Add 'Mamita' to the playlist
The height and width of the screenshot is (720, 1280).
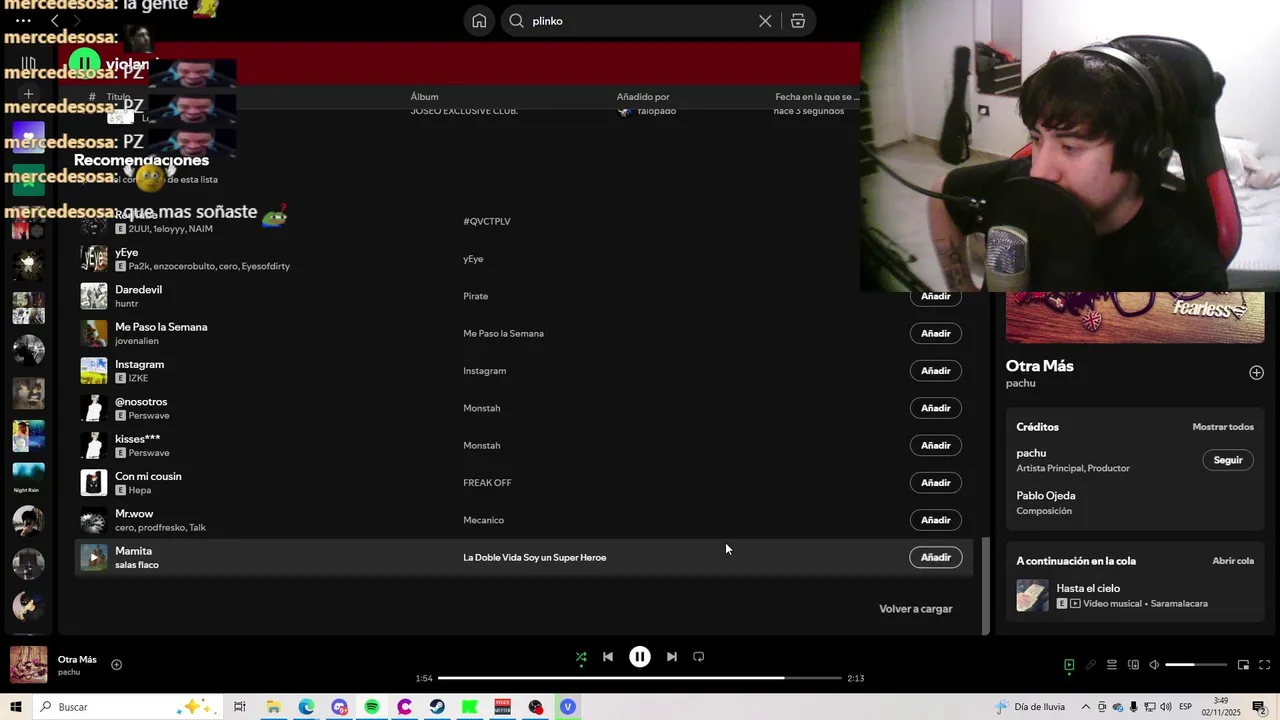(x=935, y=557)
